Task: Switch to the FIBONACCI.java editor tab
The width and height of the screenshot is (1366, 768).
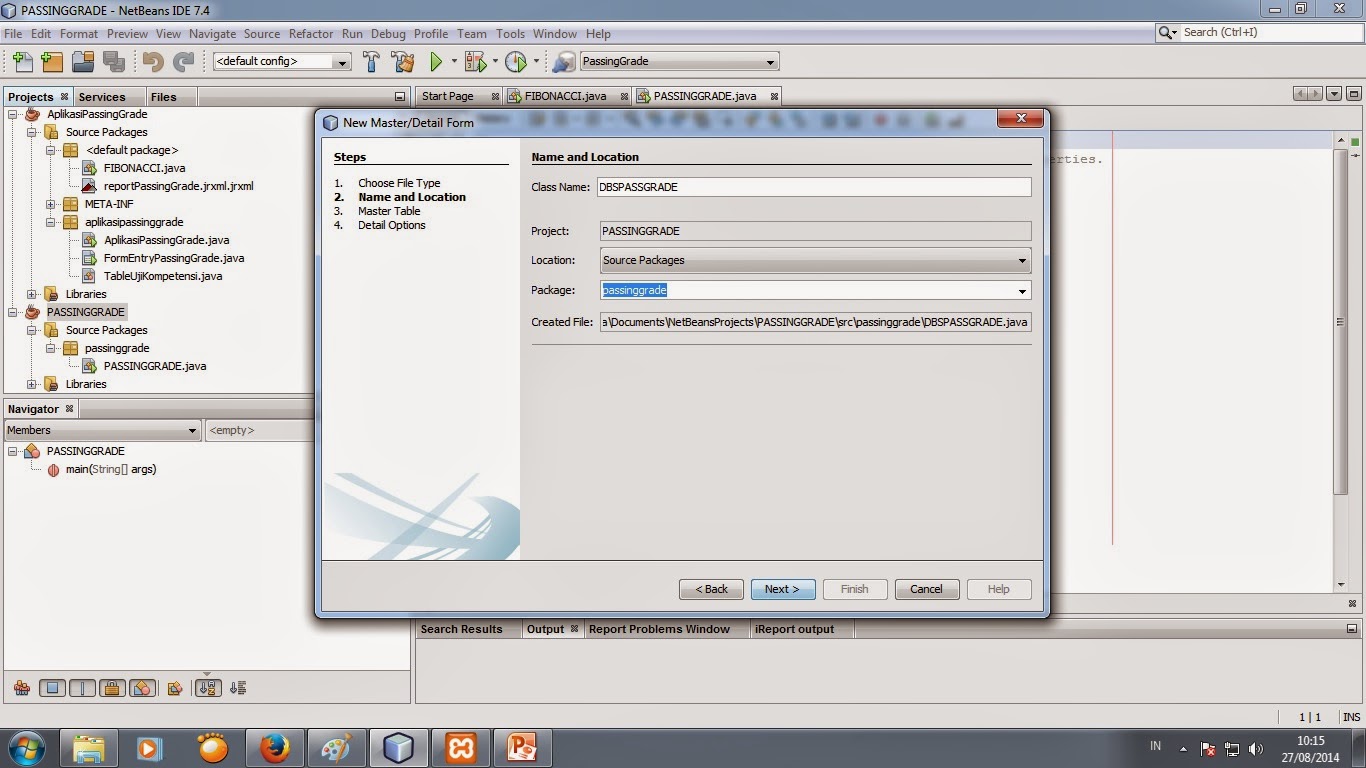Action: click(566, 96)
